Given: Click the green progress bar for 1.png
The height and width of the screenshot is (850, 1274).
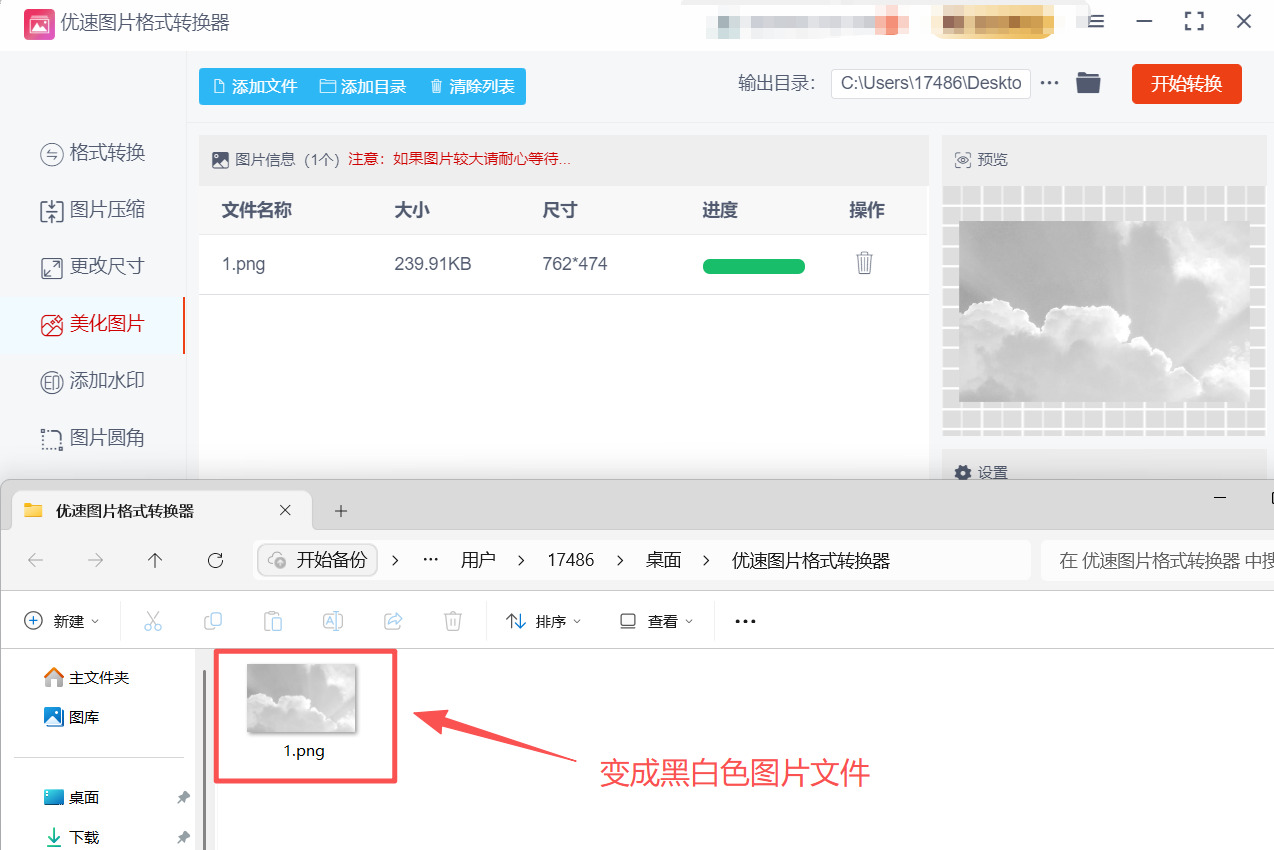Looking at the screenshot, I should point(753,265).
